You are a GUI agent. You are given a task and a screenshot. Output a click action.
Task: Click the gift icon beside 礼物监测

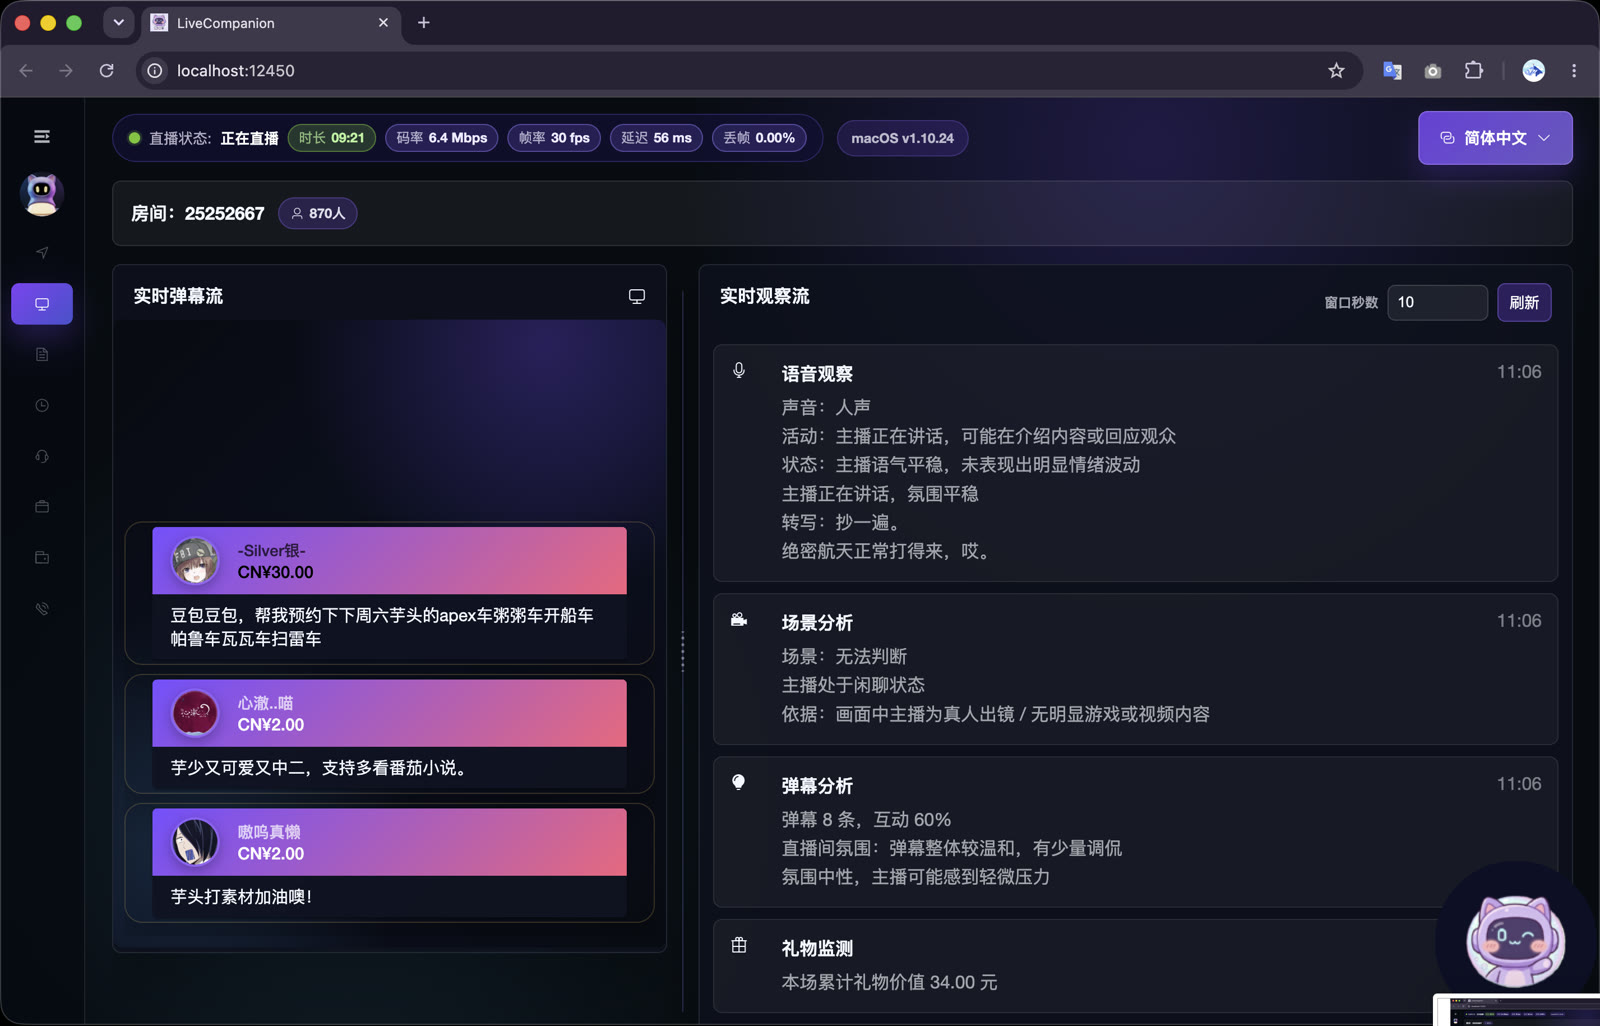click(739, 945)
